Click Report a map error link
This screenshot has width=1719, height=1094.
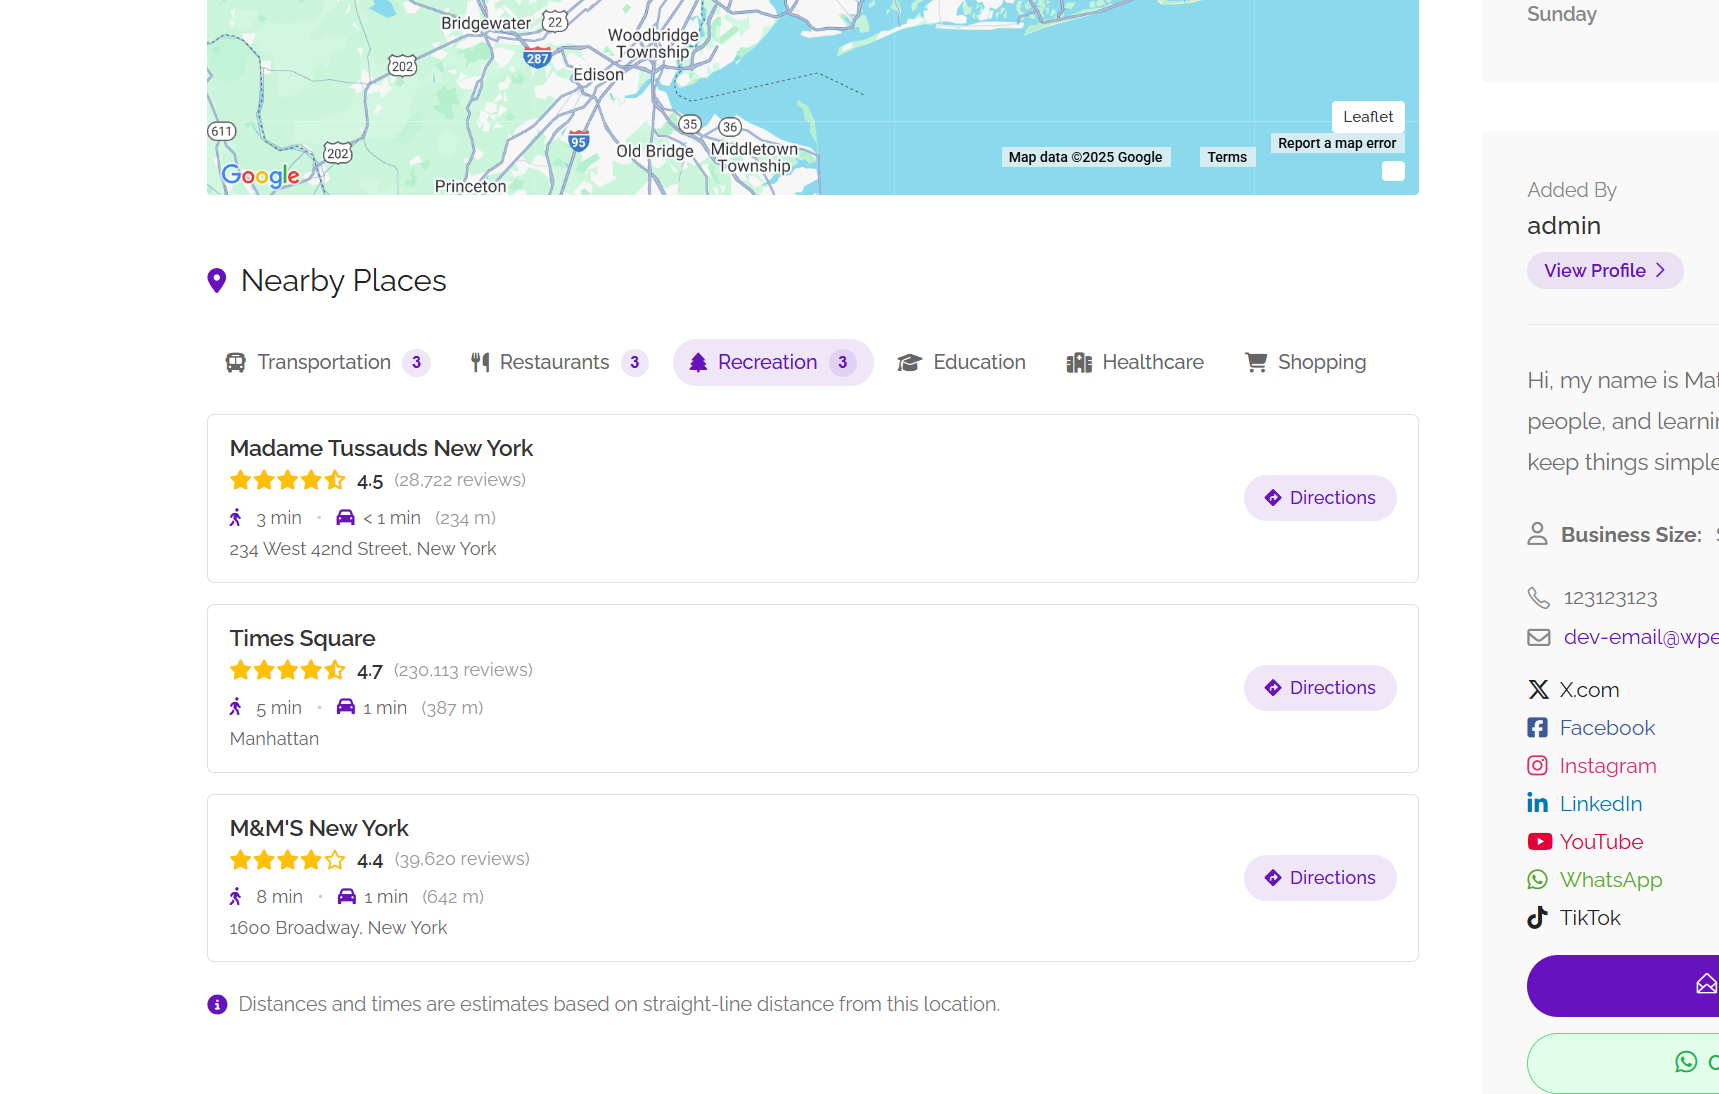[1336, 143]
